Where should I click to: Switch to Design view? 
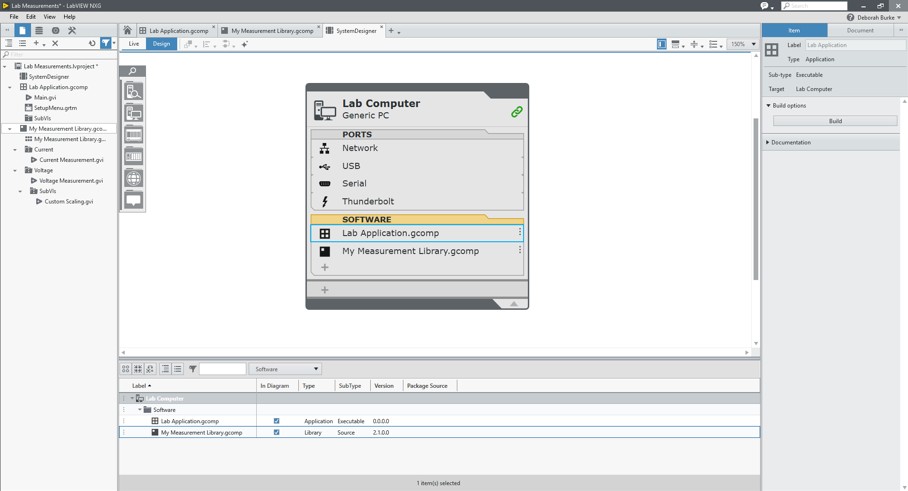(x=162, y=44)
